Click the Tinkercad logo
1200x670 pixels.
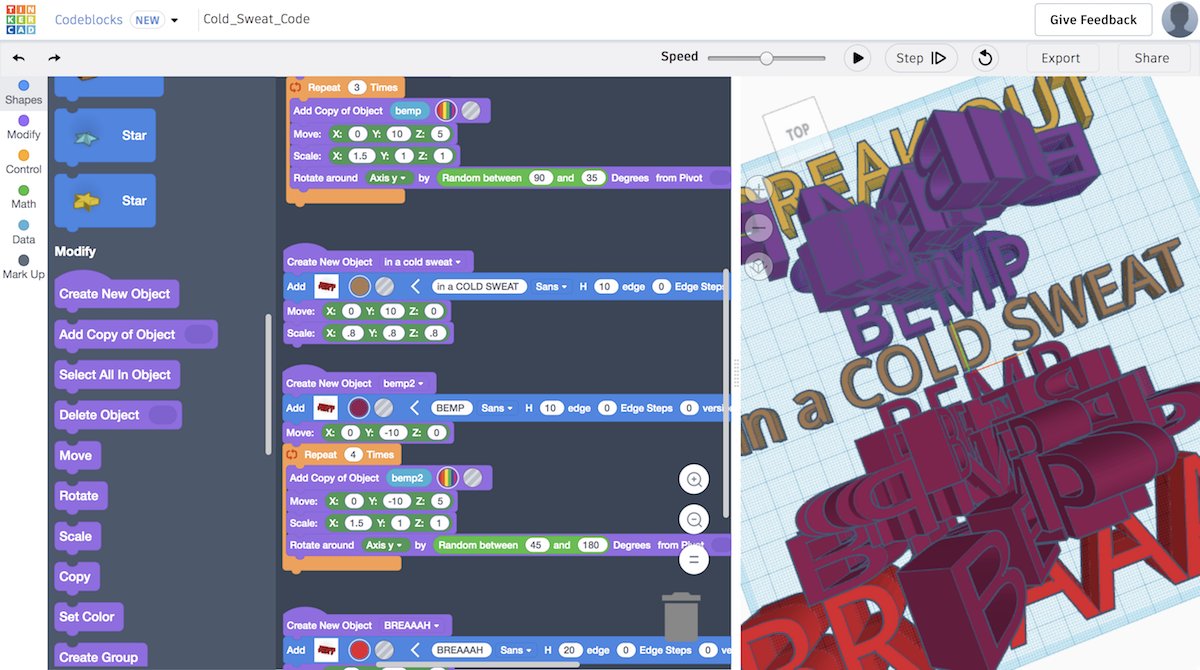(19, 19)
